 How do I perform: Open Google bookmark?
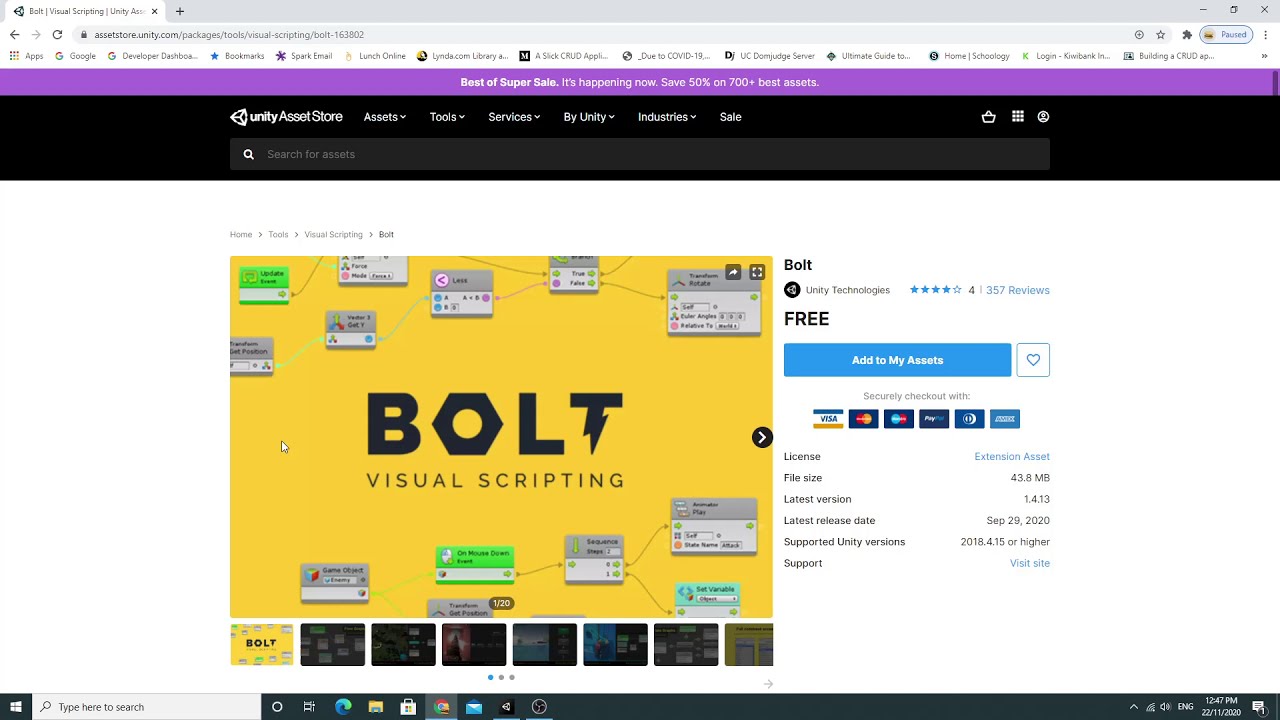75,56
